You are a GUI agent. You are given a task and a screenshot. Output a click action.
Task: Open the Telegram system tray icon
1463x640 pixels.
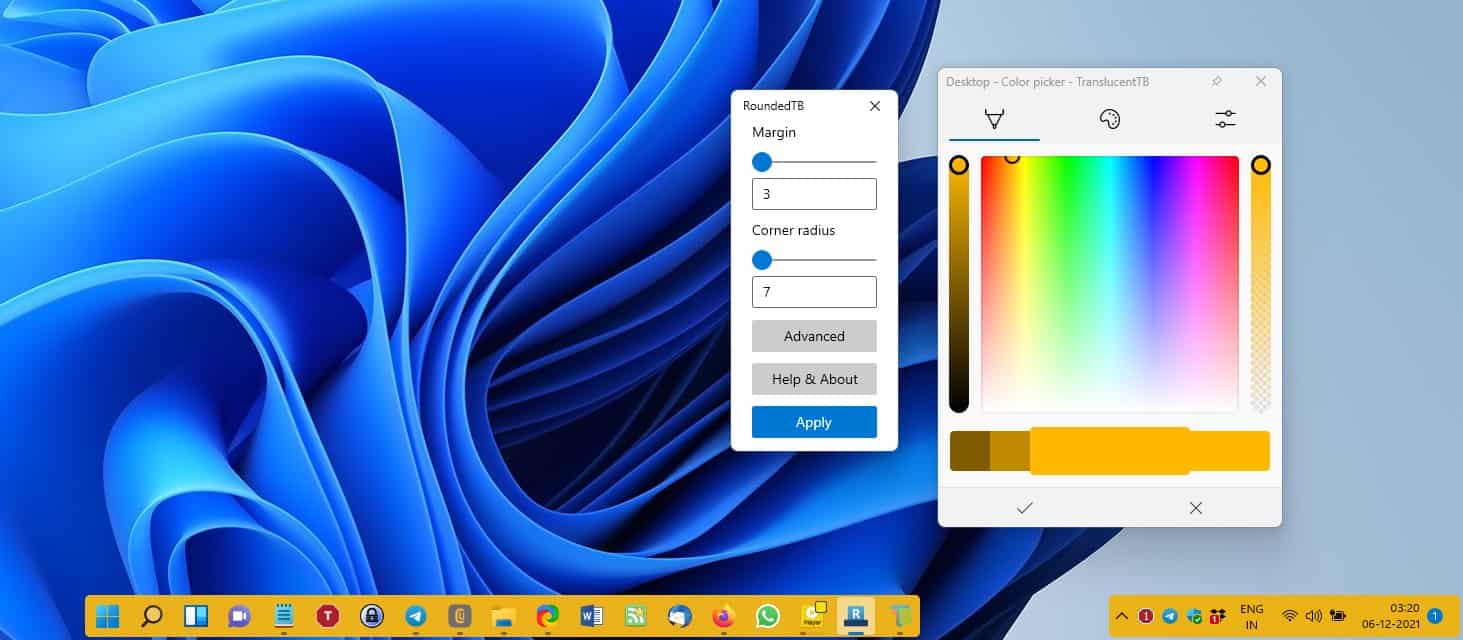pos(1170,616)
